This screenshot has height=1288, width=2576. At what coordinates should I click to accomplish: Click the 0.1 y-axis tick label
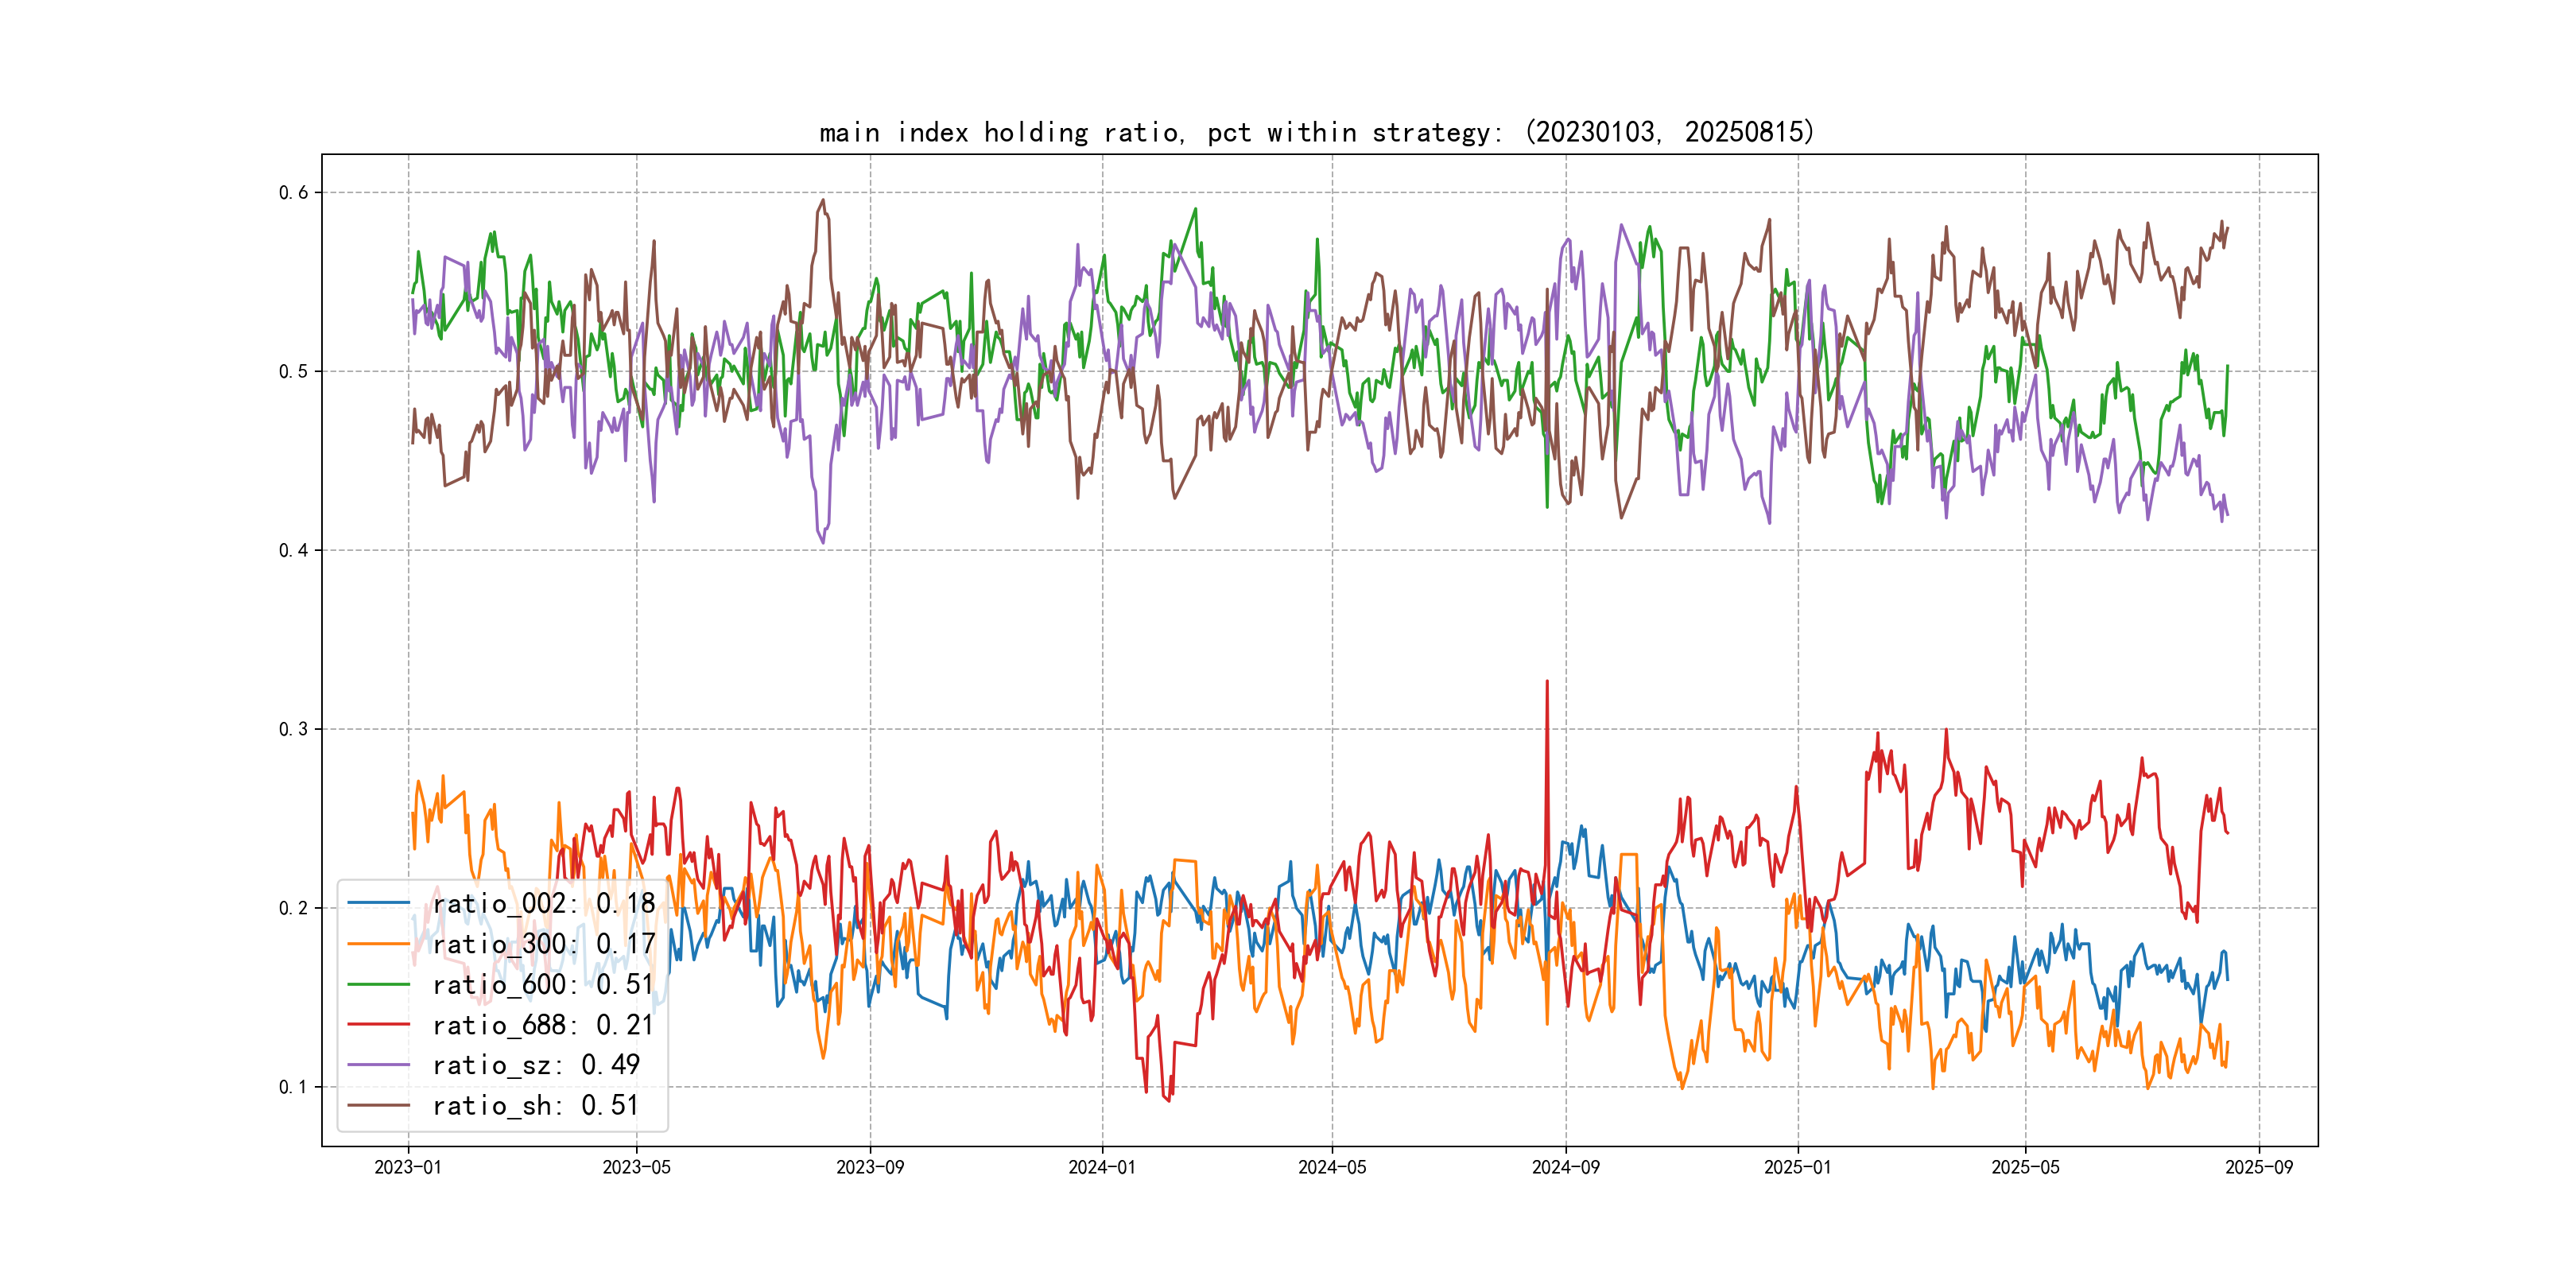pyautogui.click(x=293, y=1087)
